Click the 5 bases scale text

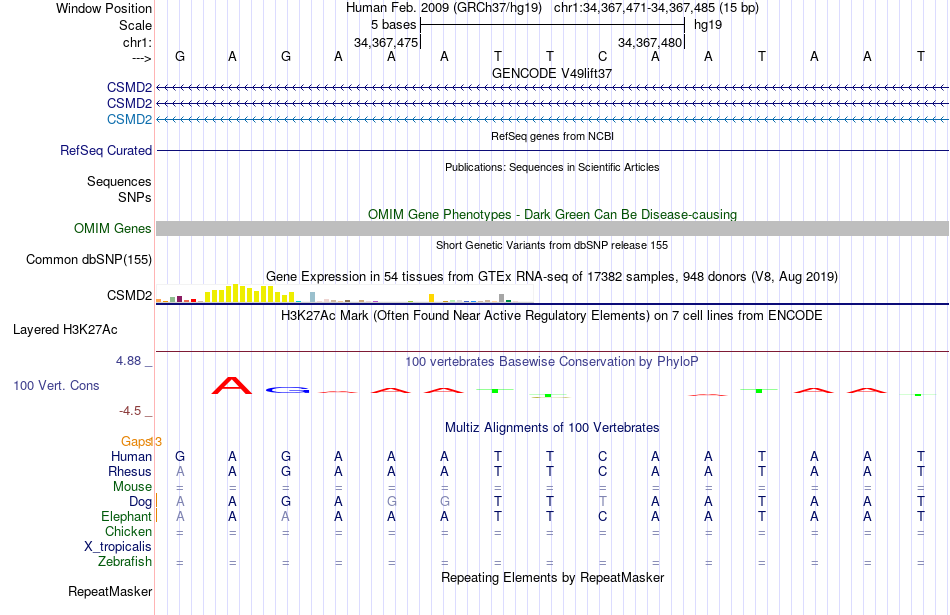pyautogui.click(x=394, y=25)
